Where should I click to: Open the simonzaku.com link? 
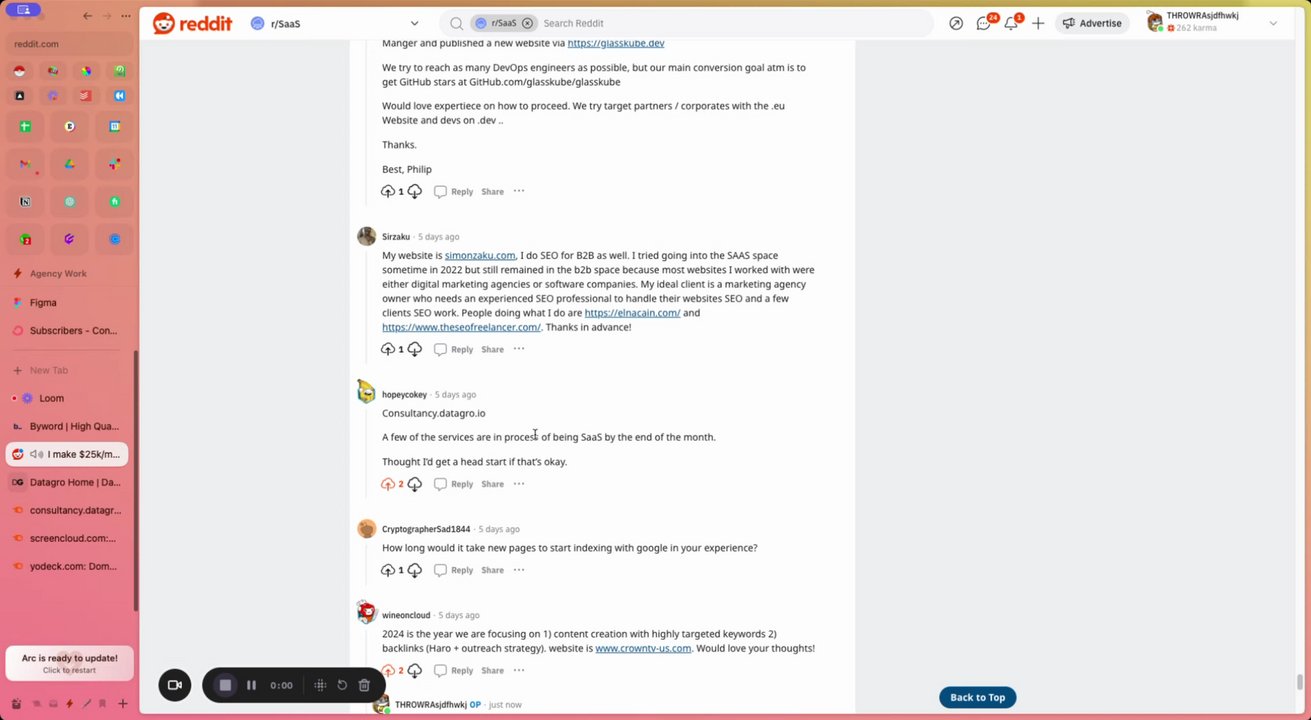480,255
